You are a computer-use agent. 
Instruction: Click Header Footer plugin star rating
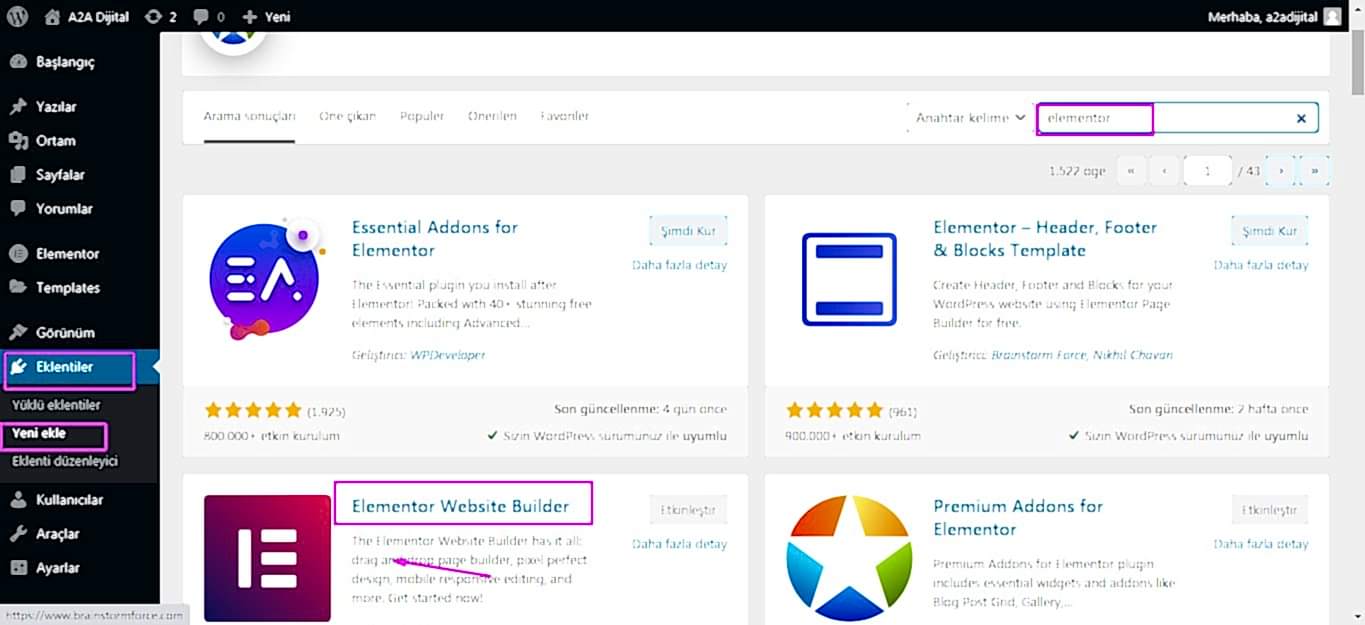coord(835,410)
